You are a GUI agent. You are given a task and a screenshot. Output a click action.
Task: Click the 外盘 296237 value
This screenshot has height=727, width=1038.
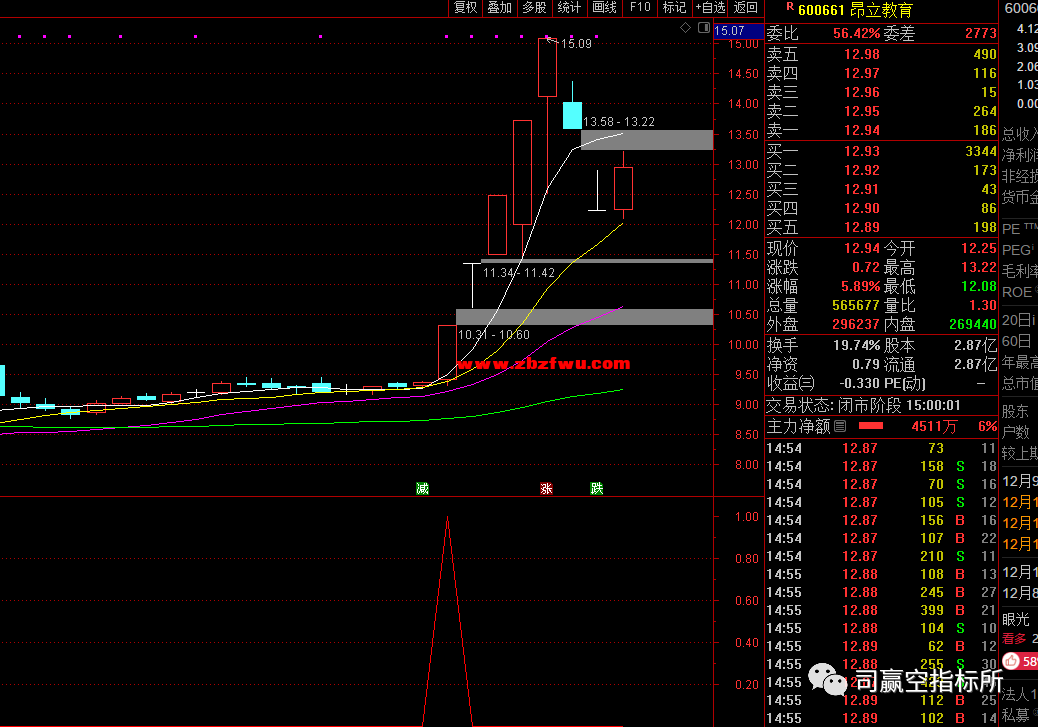click(x=856, y=324)
